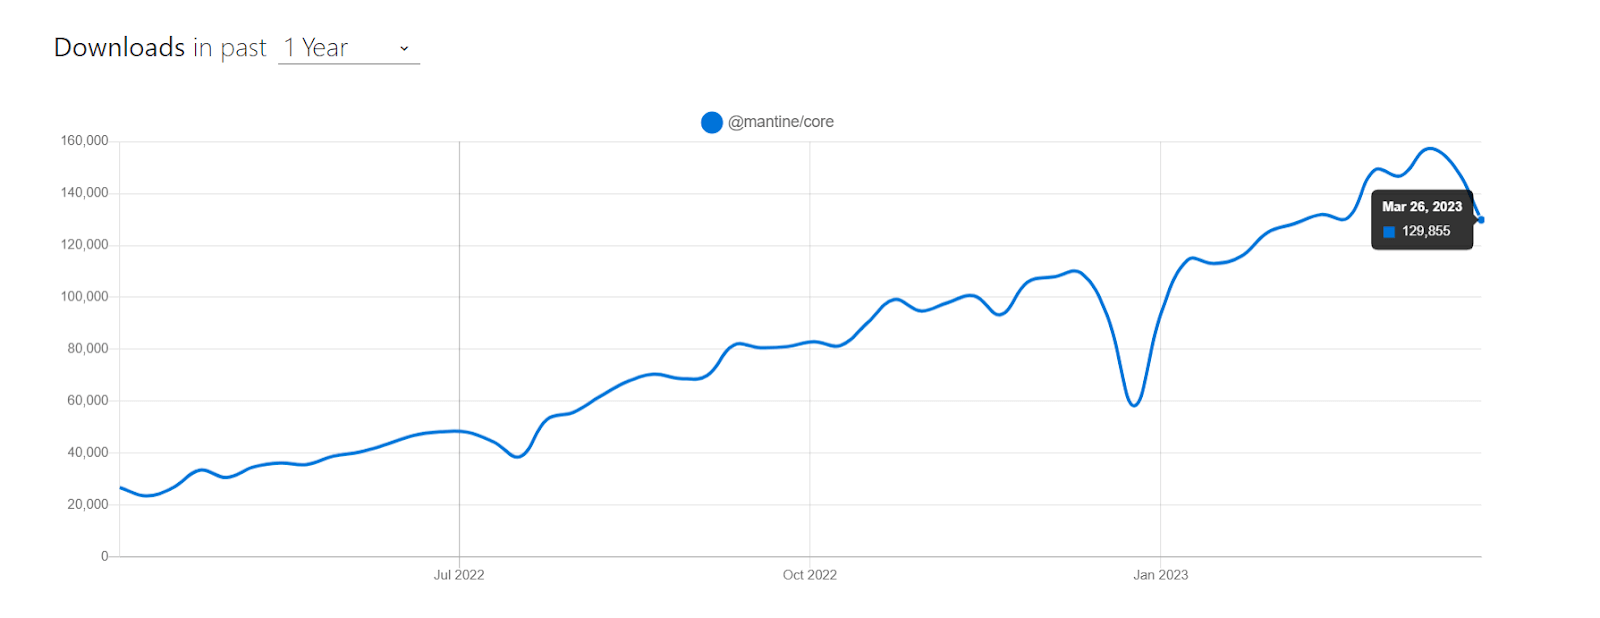
Task: Click the 0 y-axis label
Action: pyautogui.click(x=104, y=556)
